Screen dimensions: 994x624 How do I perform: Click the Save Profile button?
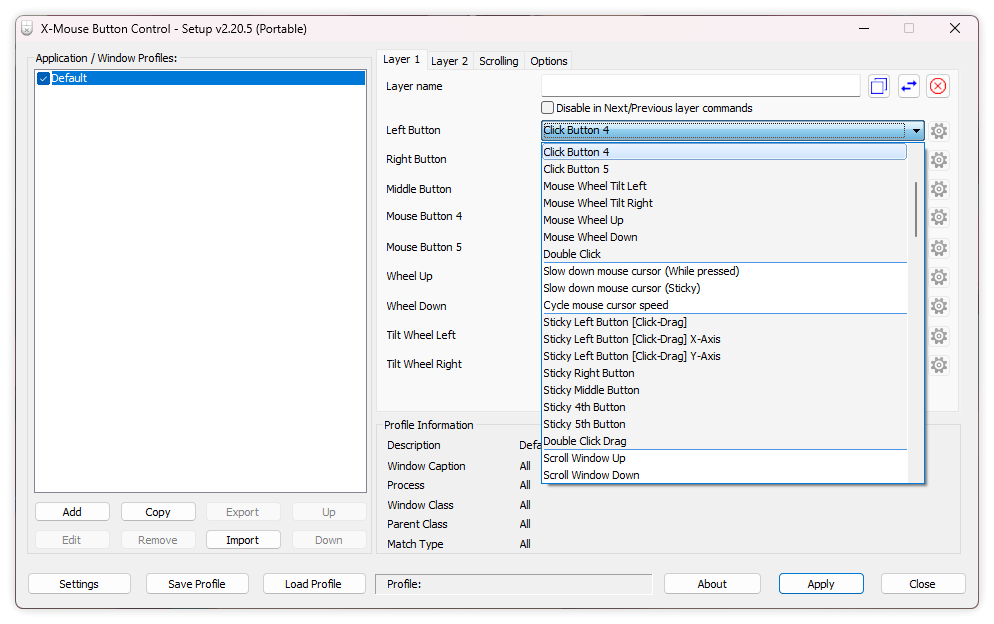pyautogui.click(x=197, y=584)
